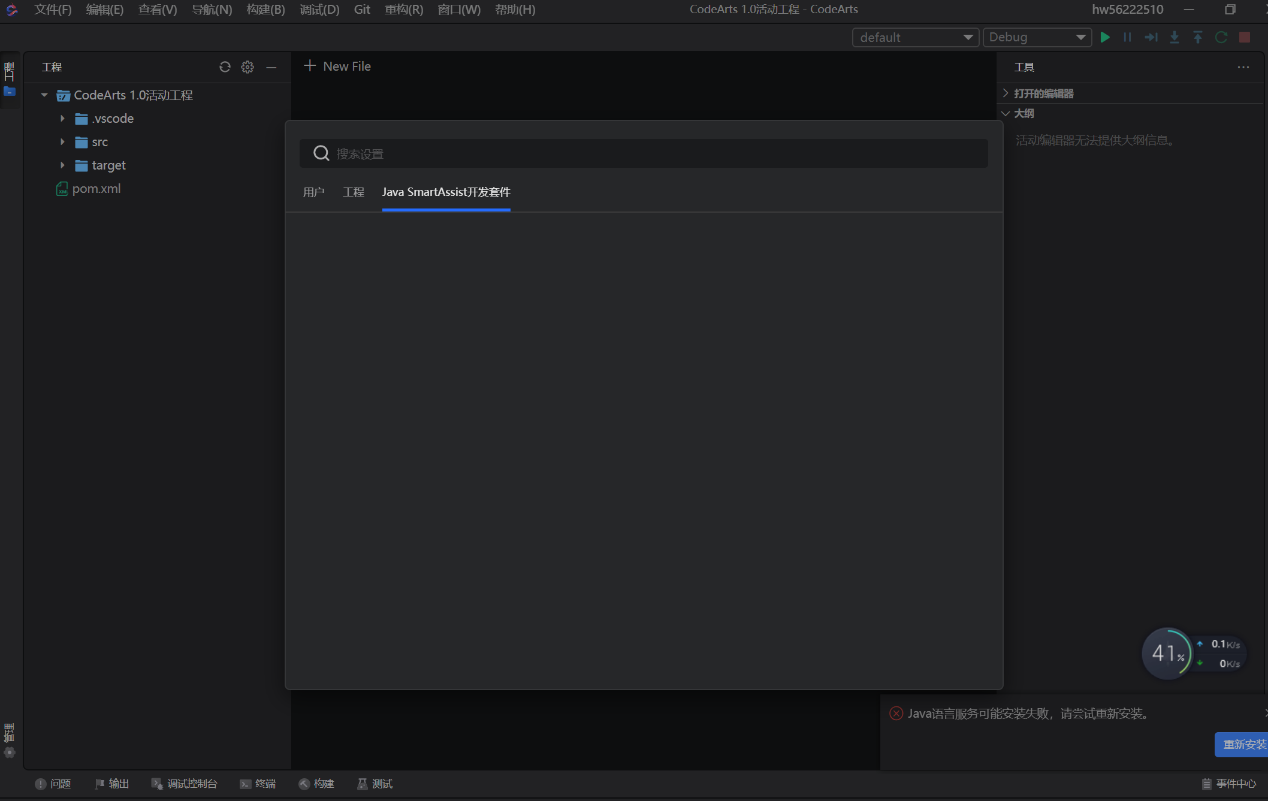
Task: Open the 编辑(E) menu
Action: (105, 9)
